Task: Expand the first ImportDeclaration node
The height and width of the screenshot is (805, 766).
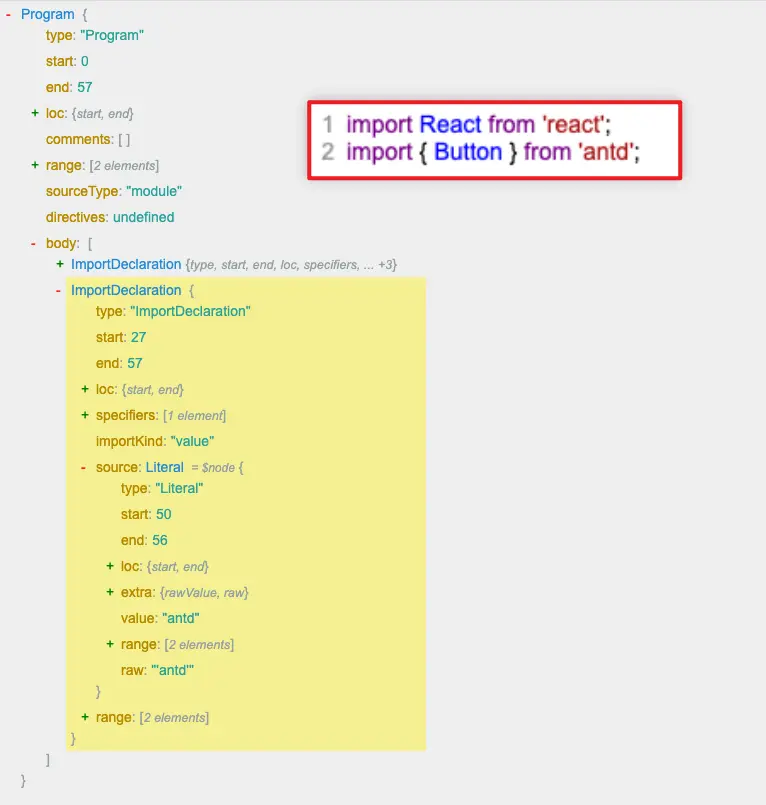Action: 60,264
